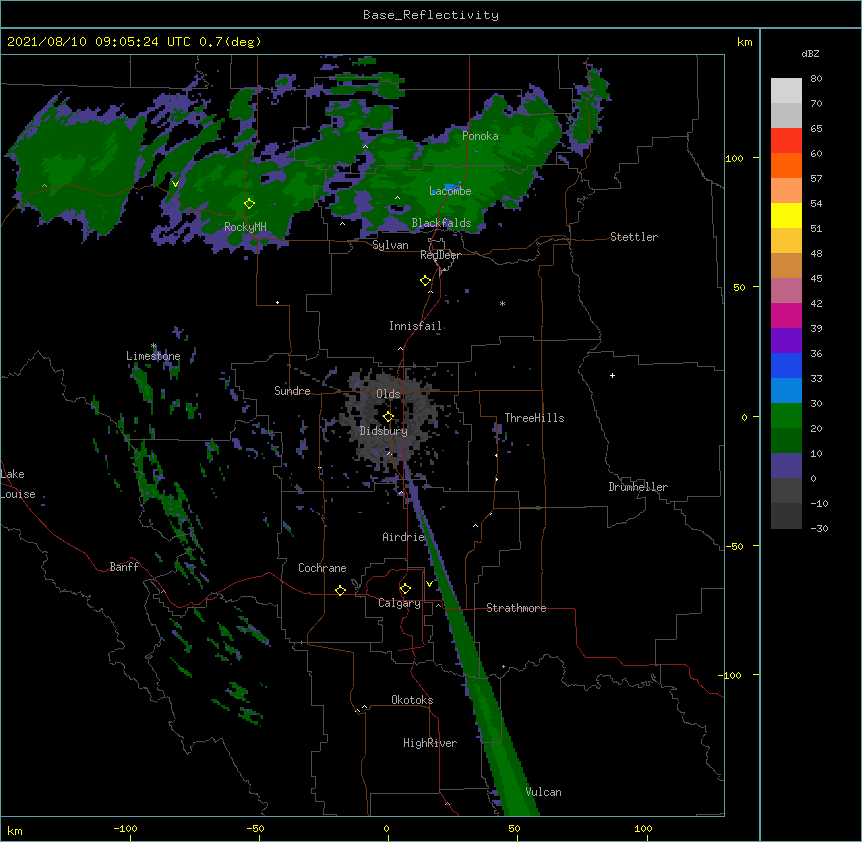This screenshot has height=842, width=862.
Task: Click the yellow diamond marker above Calgary label
Action: [405, 589]
